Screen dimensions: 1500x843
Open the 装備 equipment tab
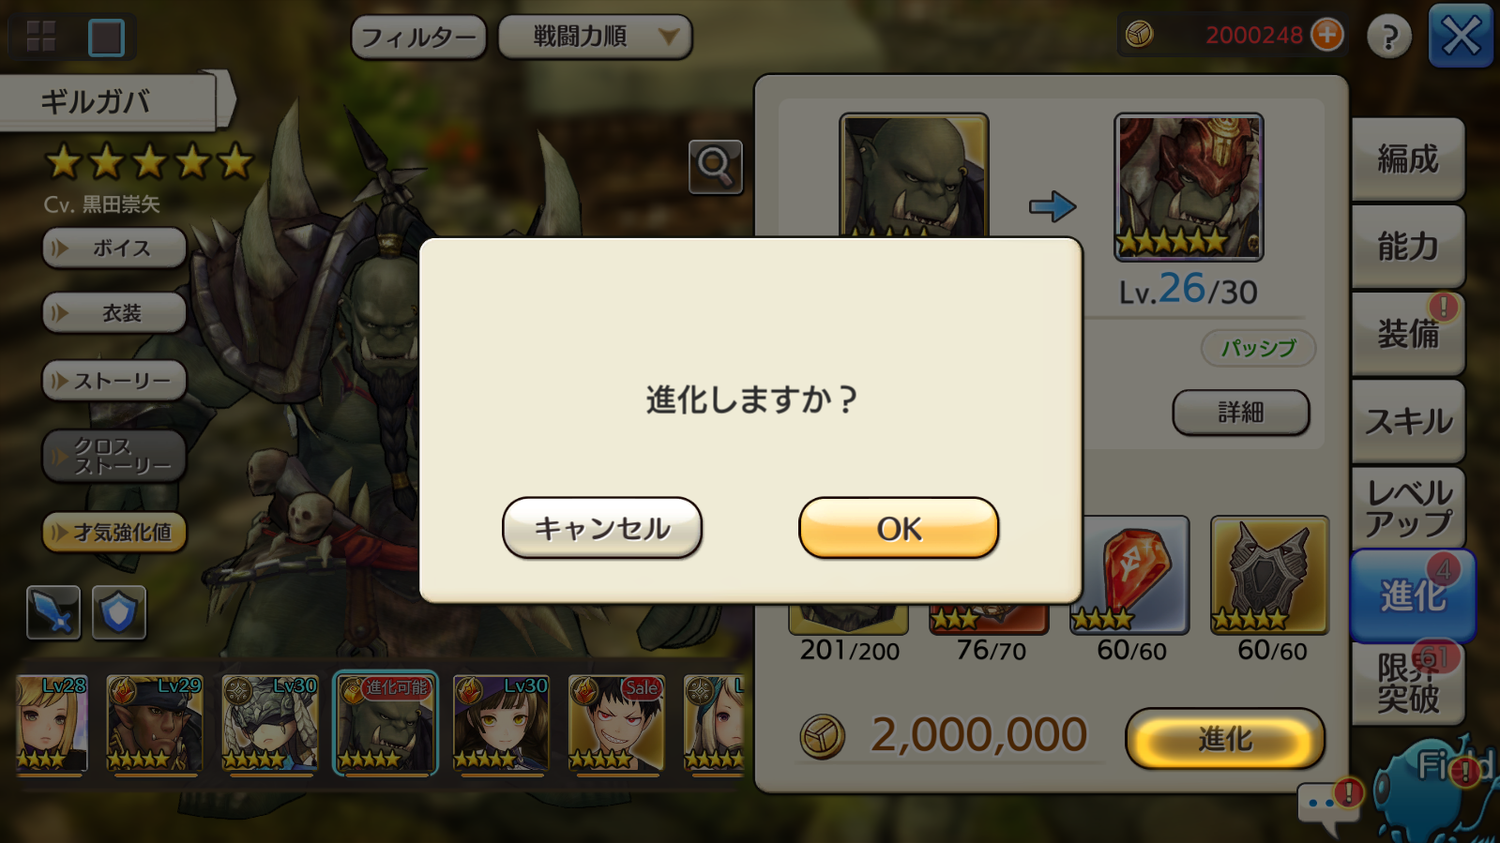pos(1408,333)
